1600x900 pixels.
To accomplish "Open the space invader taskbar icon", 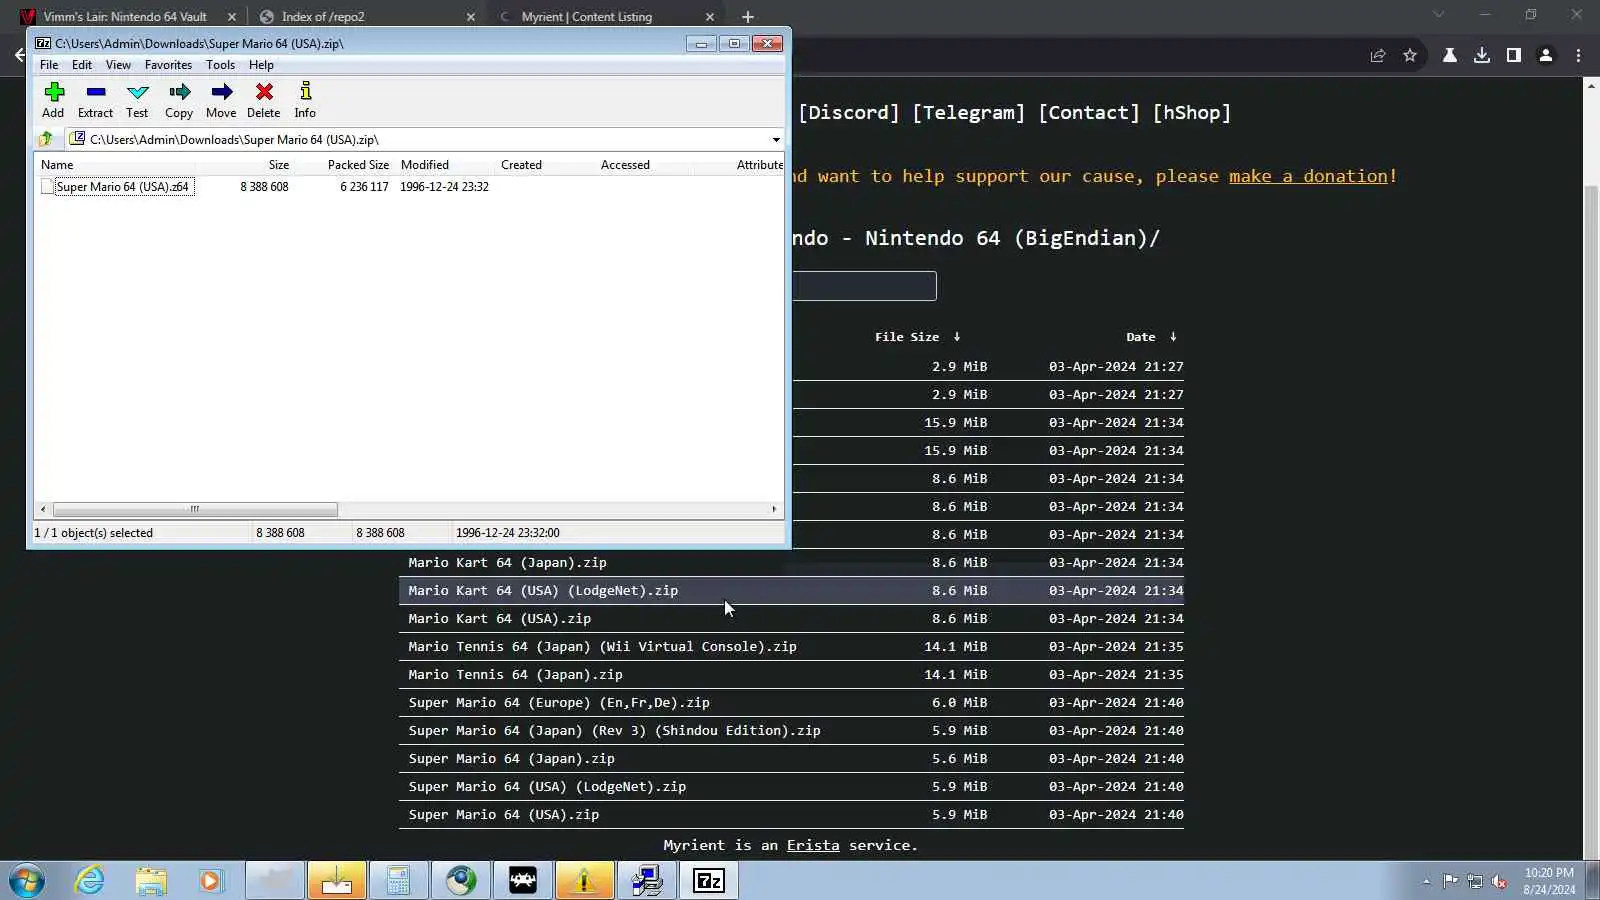I will coord(523,881).
